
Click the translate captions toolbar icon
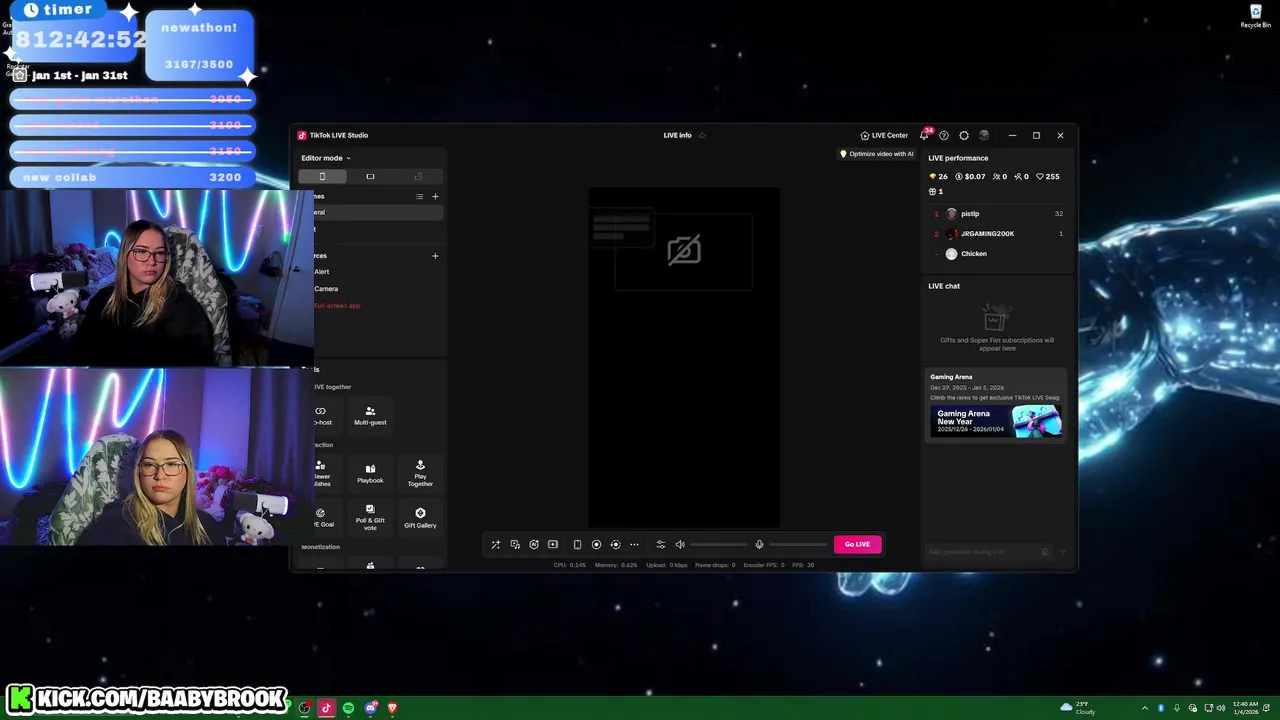coord(515,544)
